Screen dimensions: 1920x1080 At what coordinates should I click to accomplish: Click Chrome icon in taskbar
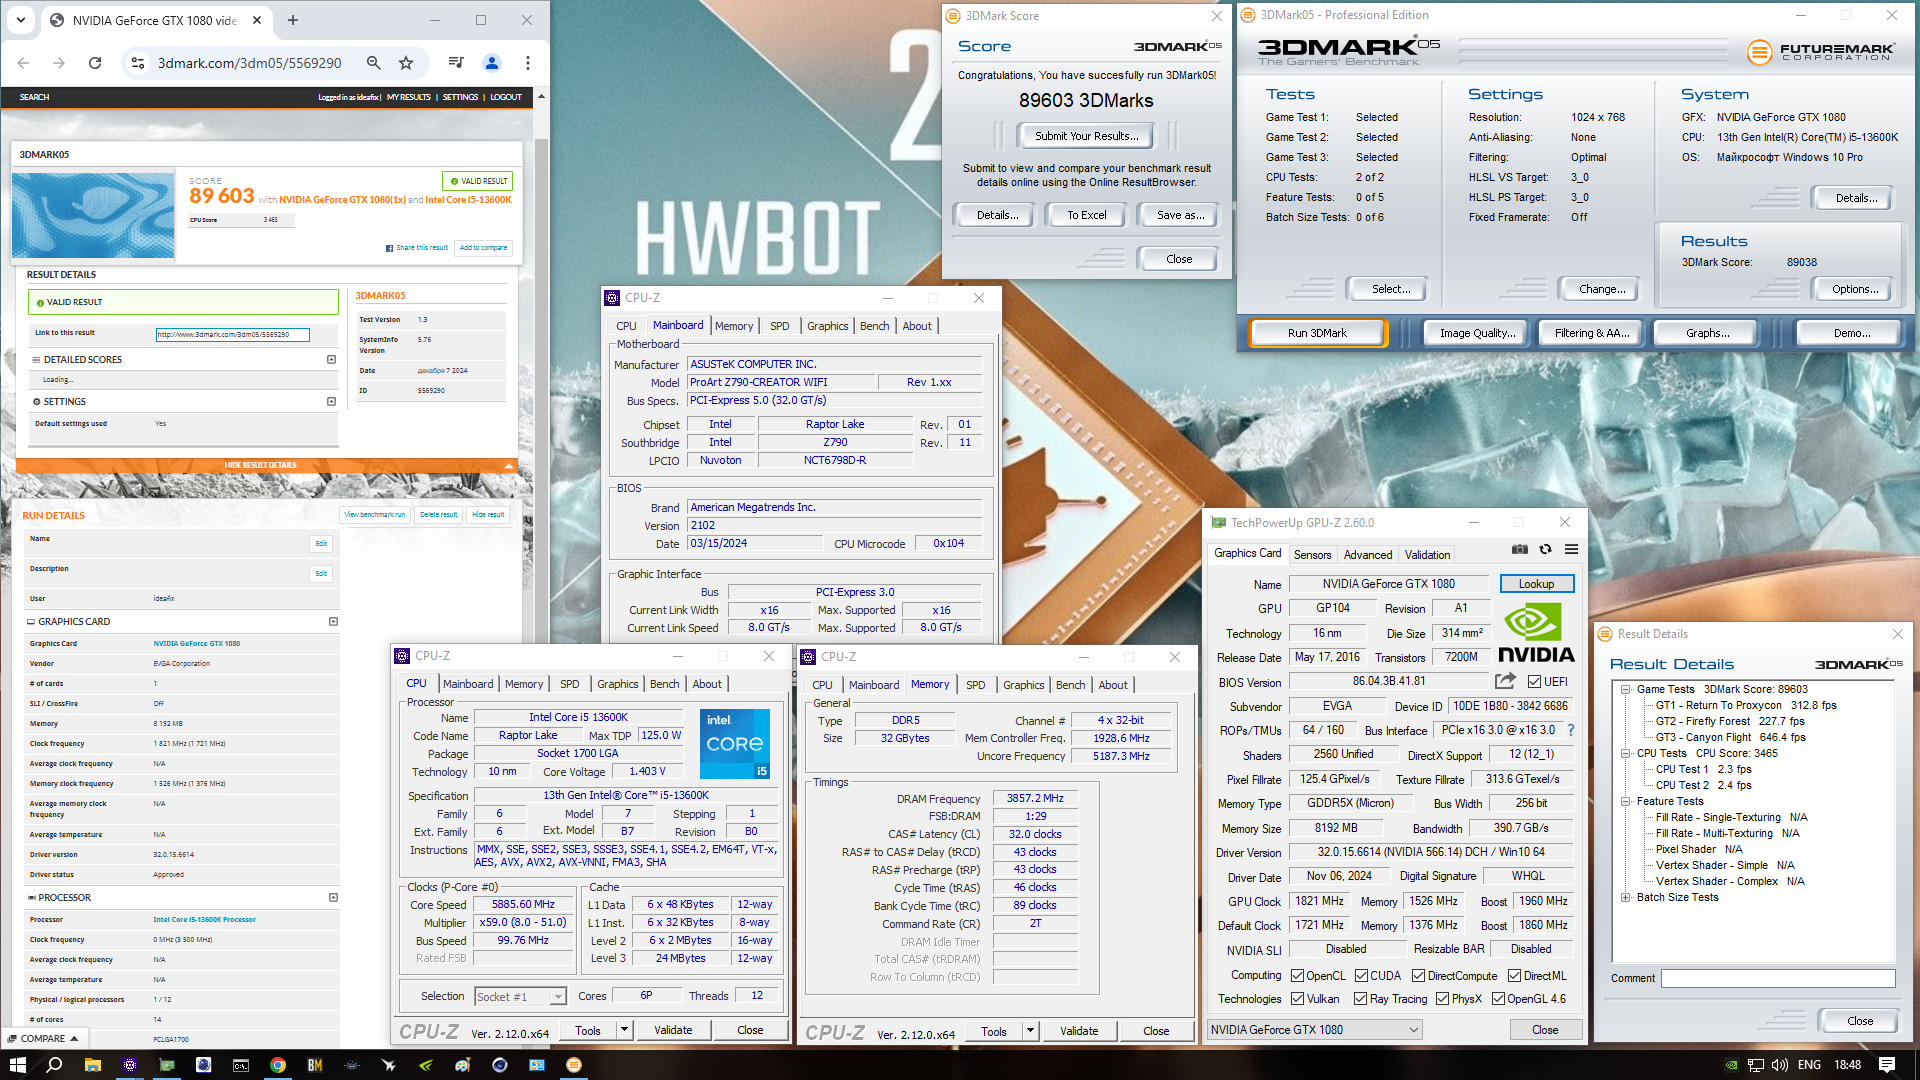pos(278,1065)
